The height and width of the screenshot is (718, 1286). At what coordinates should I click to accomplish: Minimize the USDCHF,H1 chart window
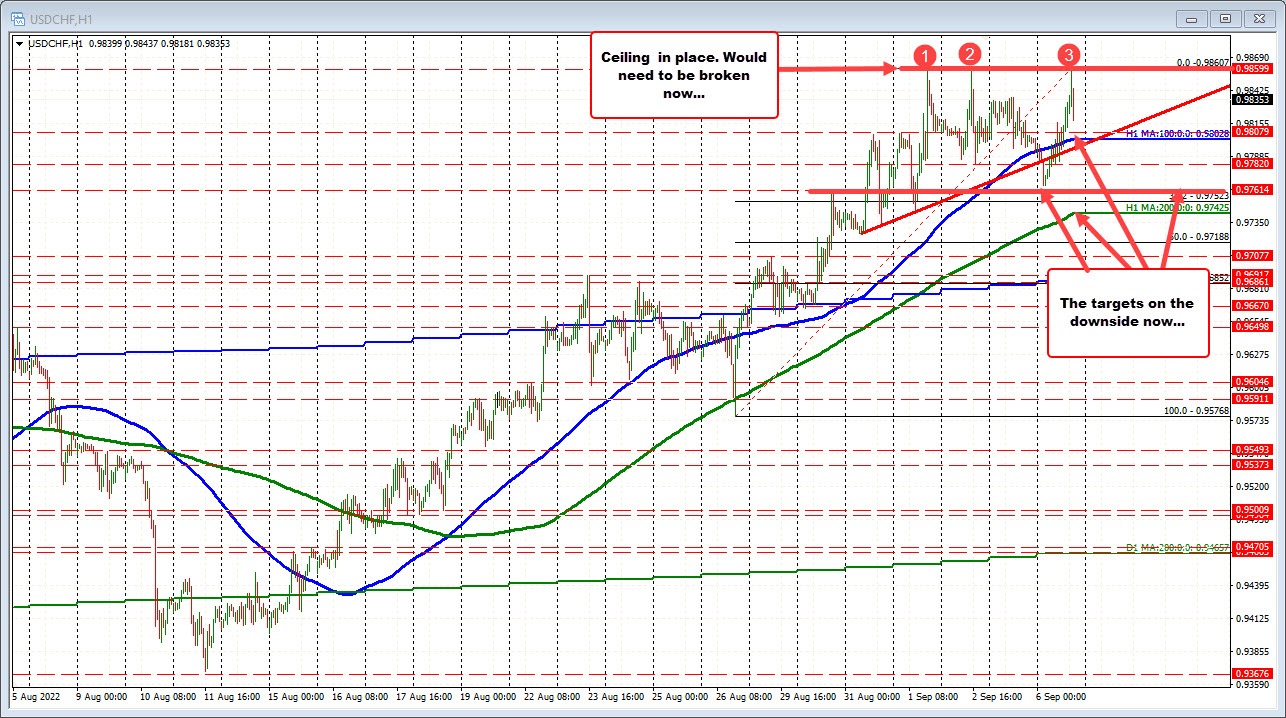(x=1190, y=18)
